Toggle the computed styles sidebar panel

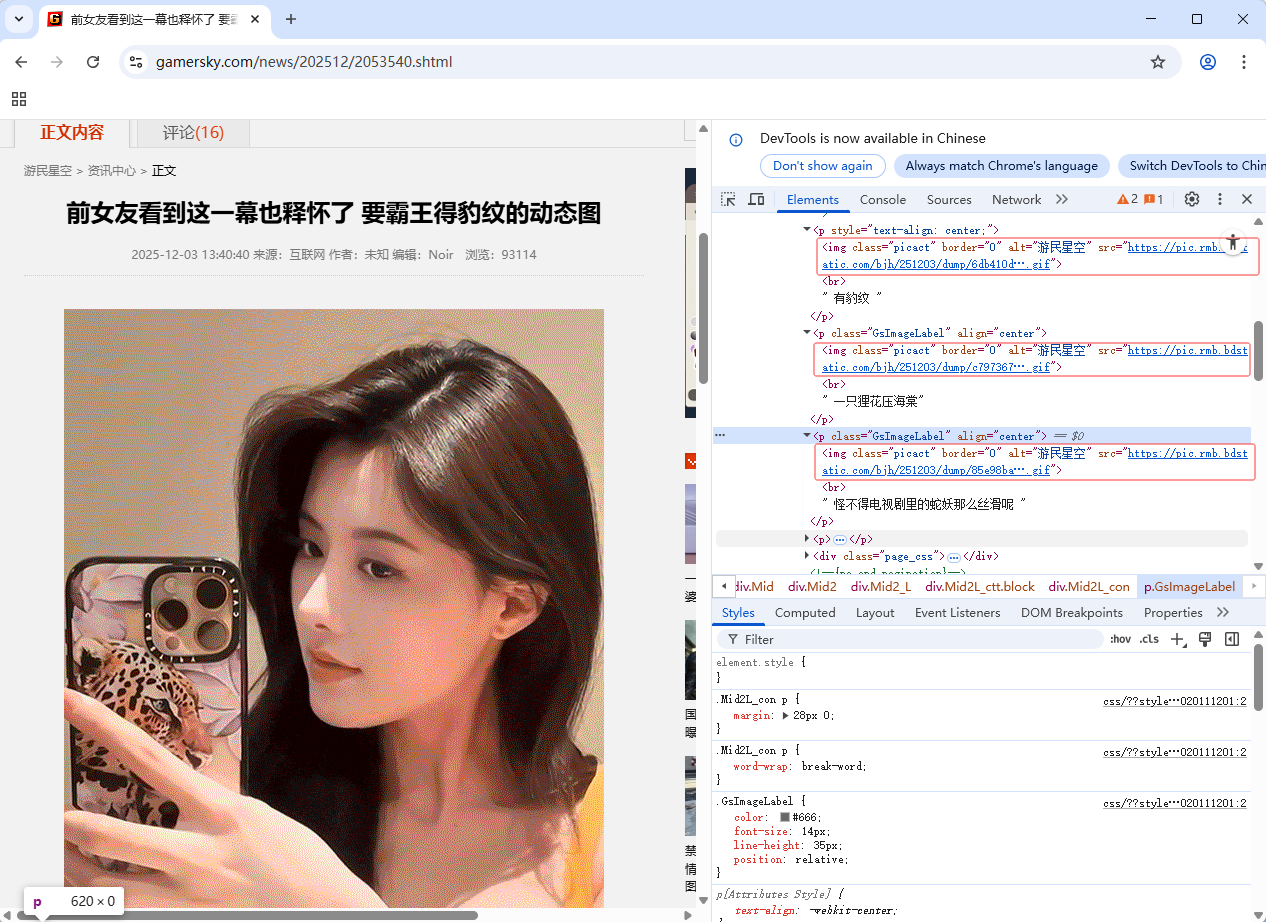(805, 612)
